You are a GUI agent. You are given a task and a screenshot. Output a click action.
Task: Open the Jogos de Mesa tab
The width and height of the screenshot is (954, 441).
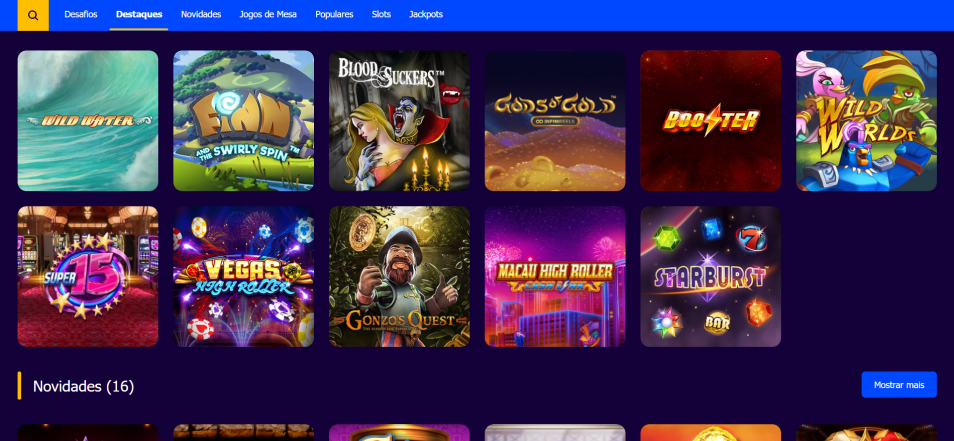[268, 15]
